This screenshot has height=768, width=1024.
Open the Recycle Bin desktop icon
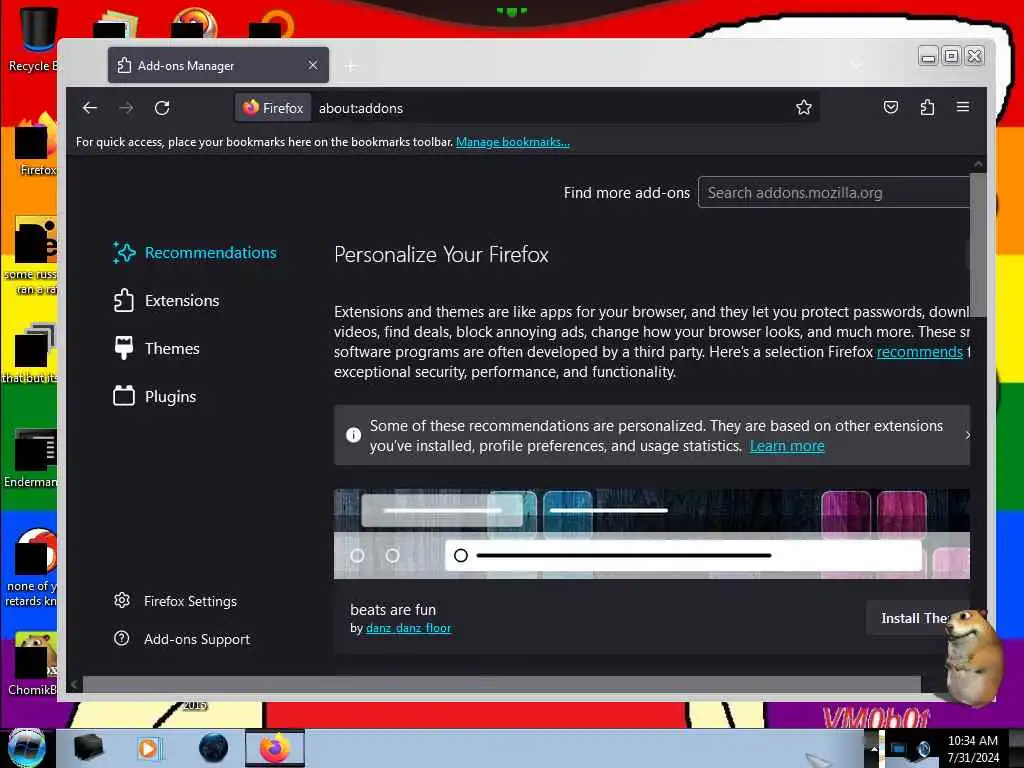(33, 39)
